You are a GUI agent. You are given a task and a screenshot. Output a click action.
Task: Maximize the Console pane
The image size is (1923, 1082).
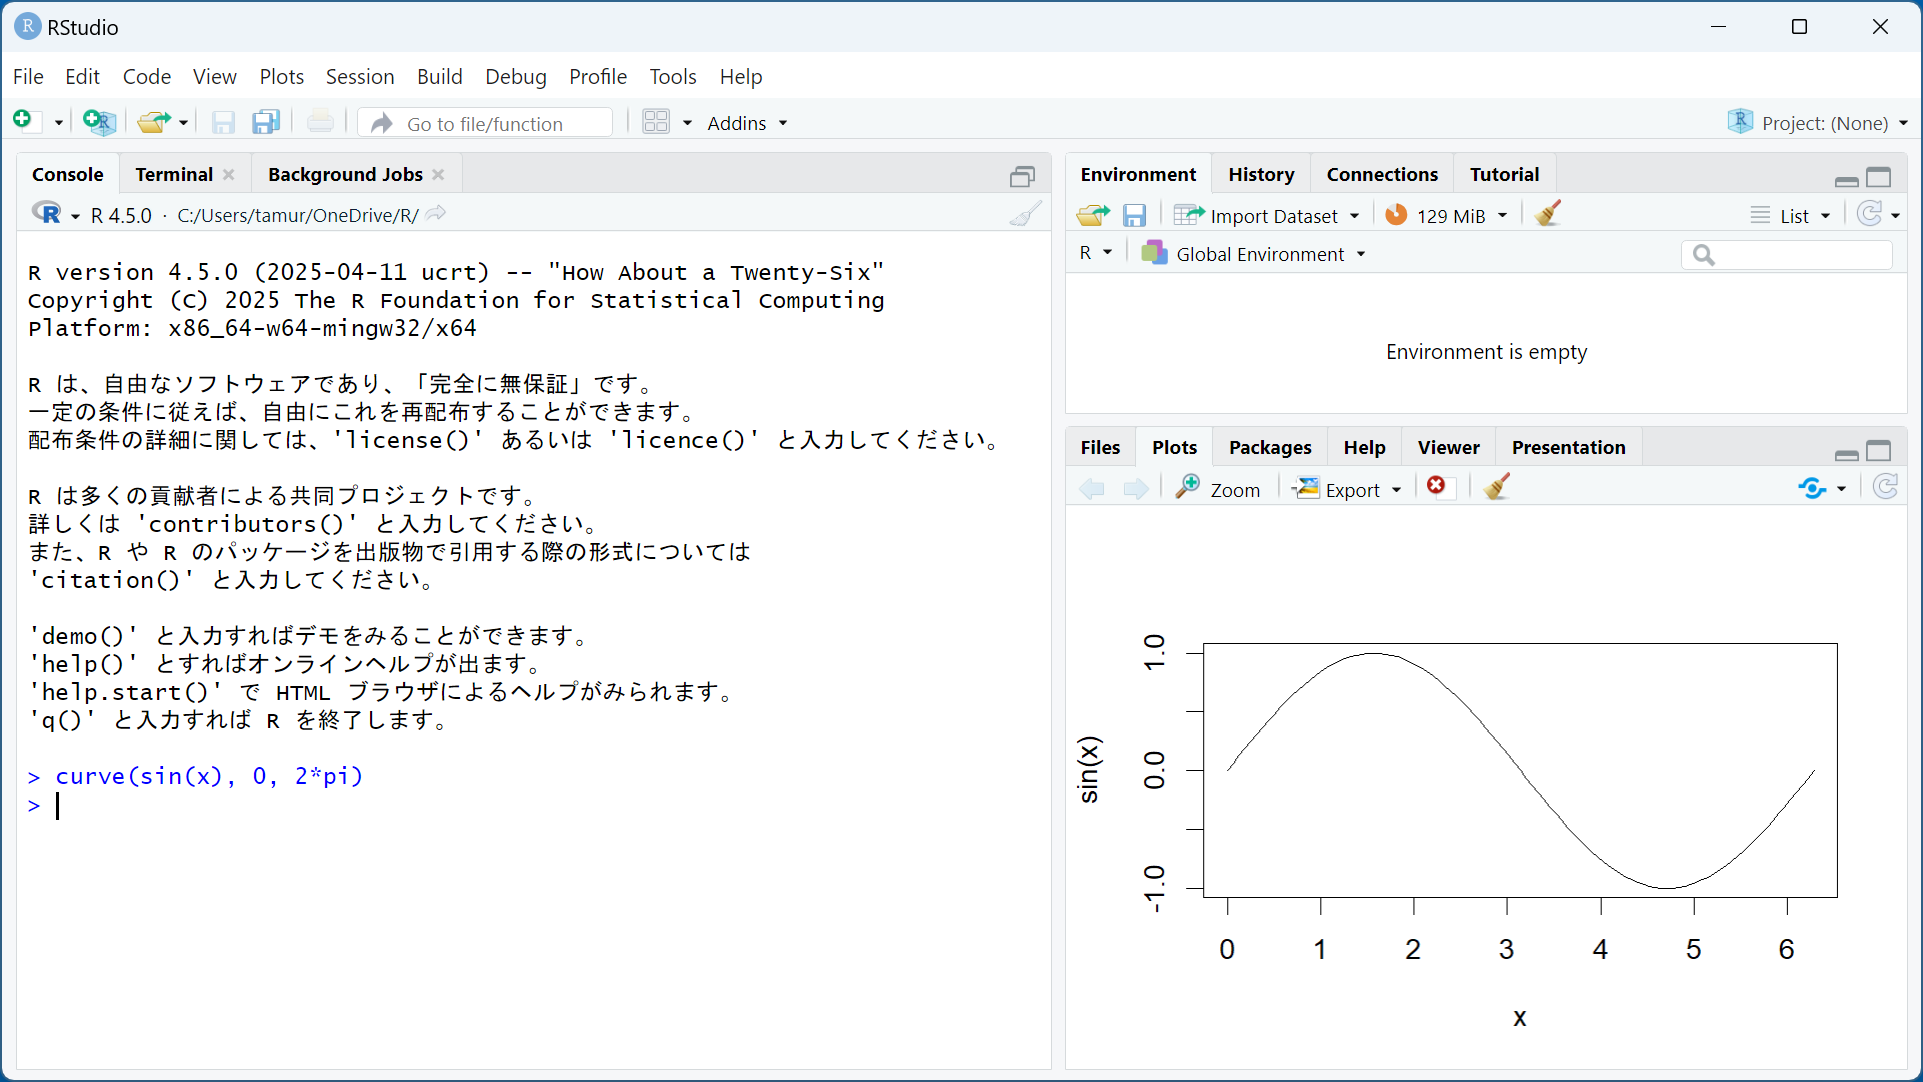(x=1021, y=177)
